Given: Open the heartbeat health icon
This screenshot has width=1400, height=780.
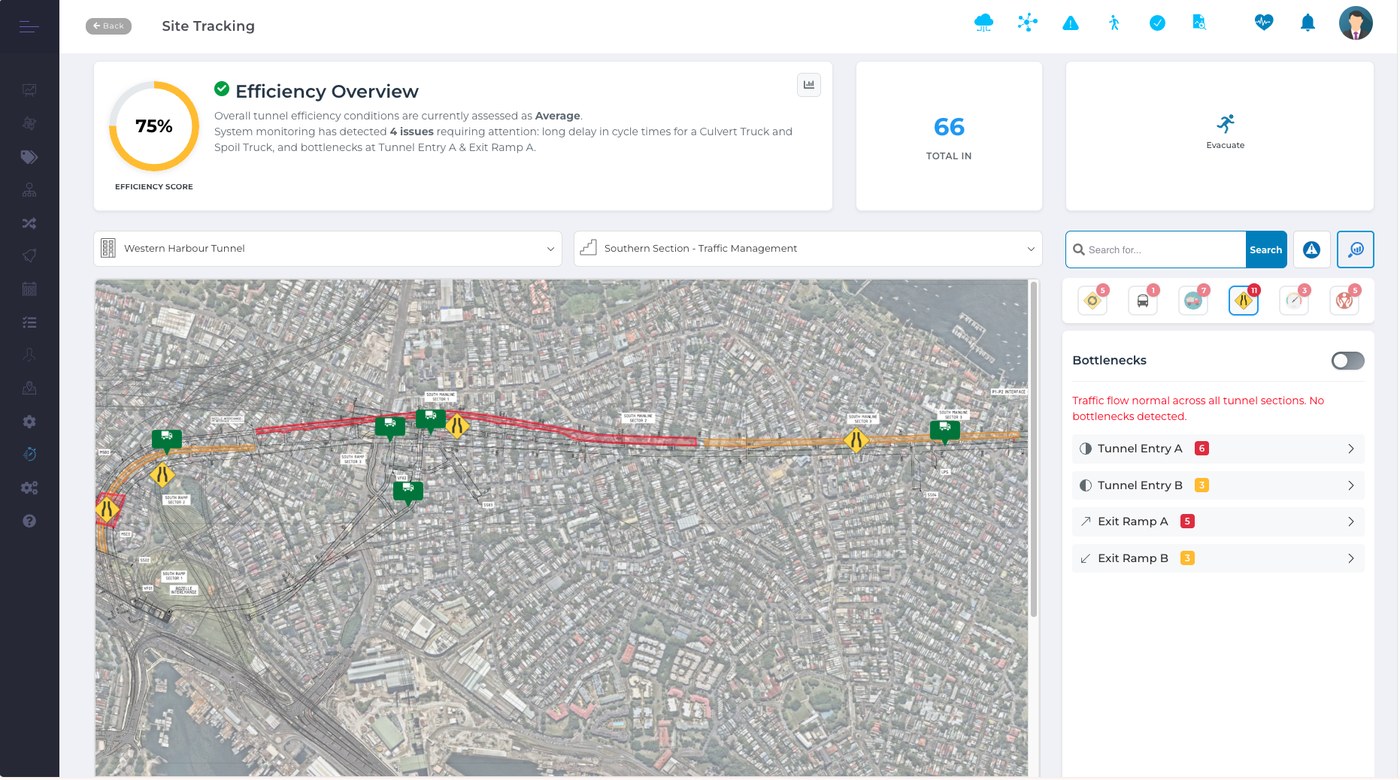Looking at the screenshot, I should coord(1264,23).
